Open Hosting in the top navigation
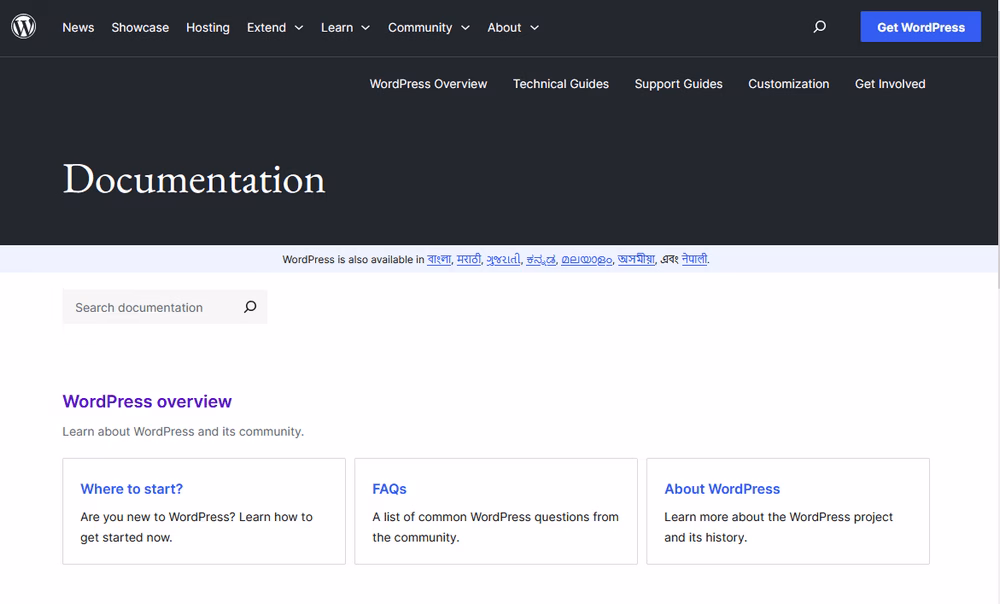This screenshot has width=1000, height=604. pos(208,27)
